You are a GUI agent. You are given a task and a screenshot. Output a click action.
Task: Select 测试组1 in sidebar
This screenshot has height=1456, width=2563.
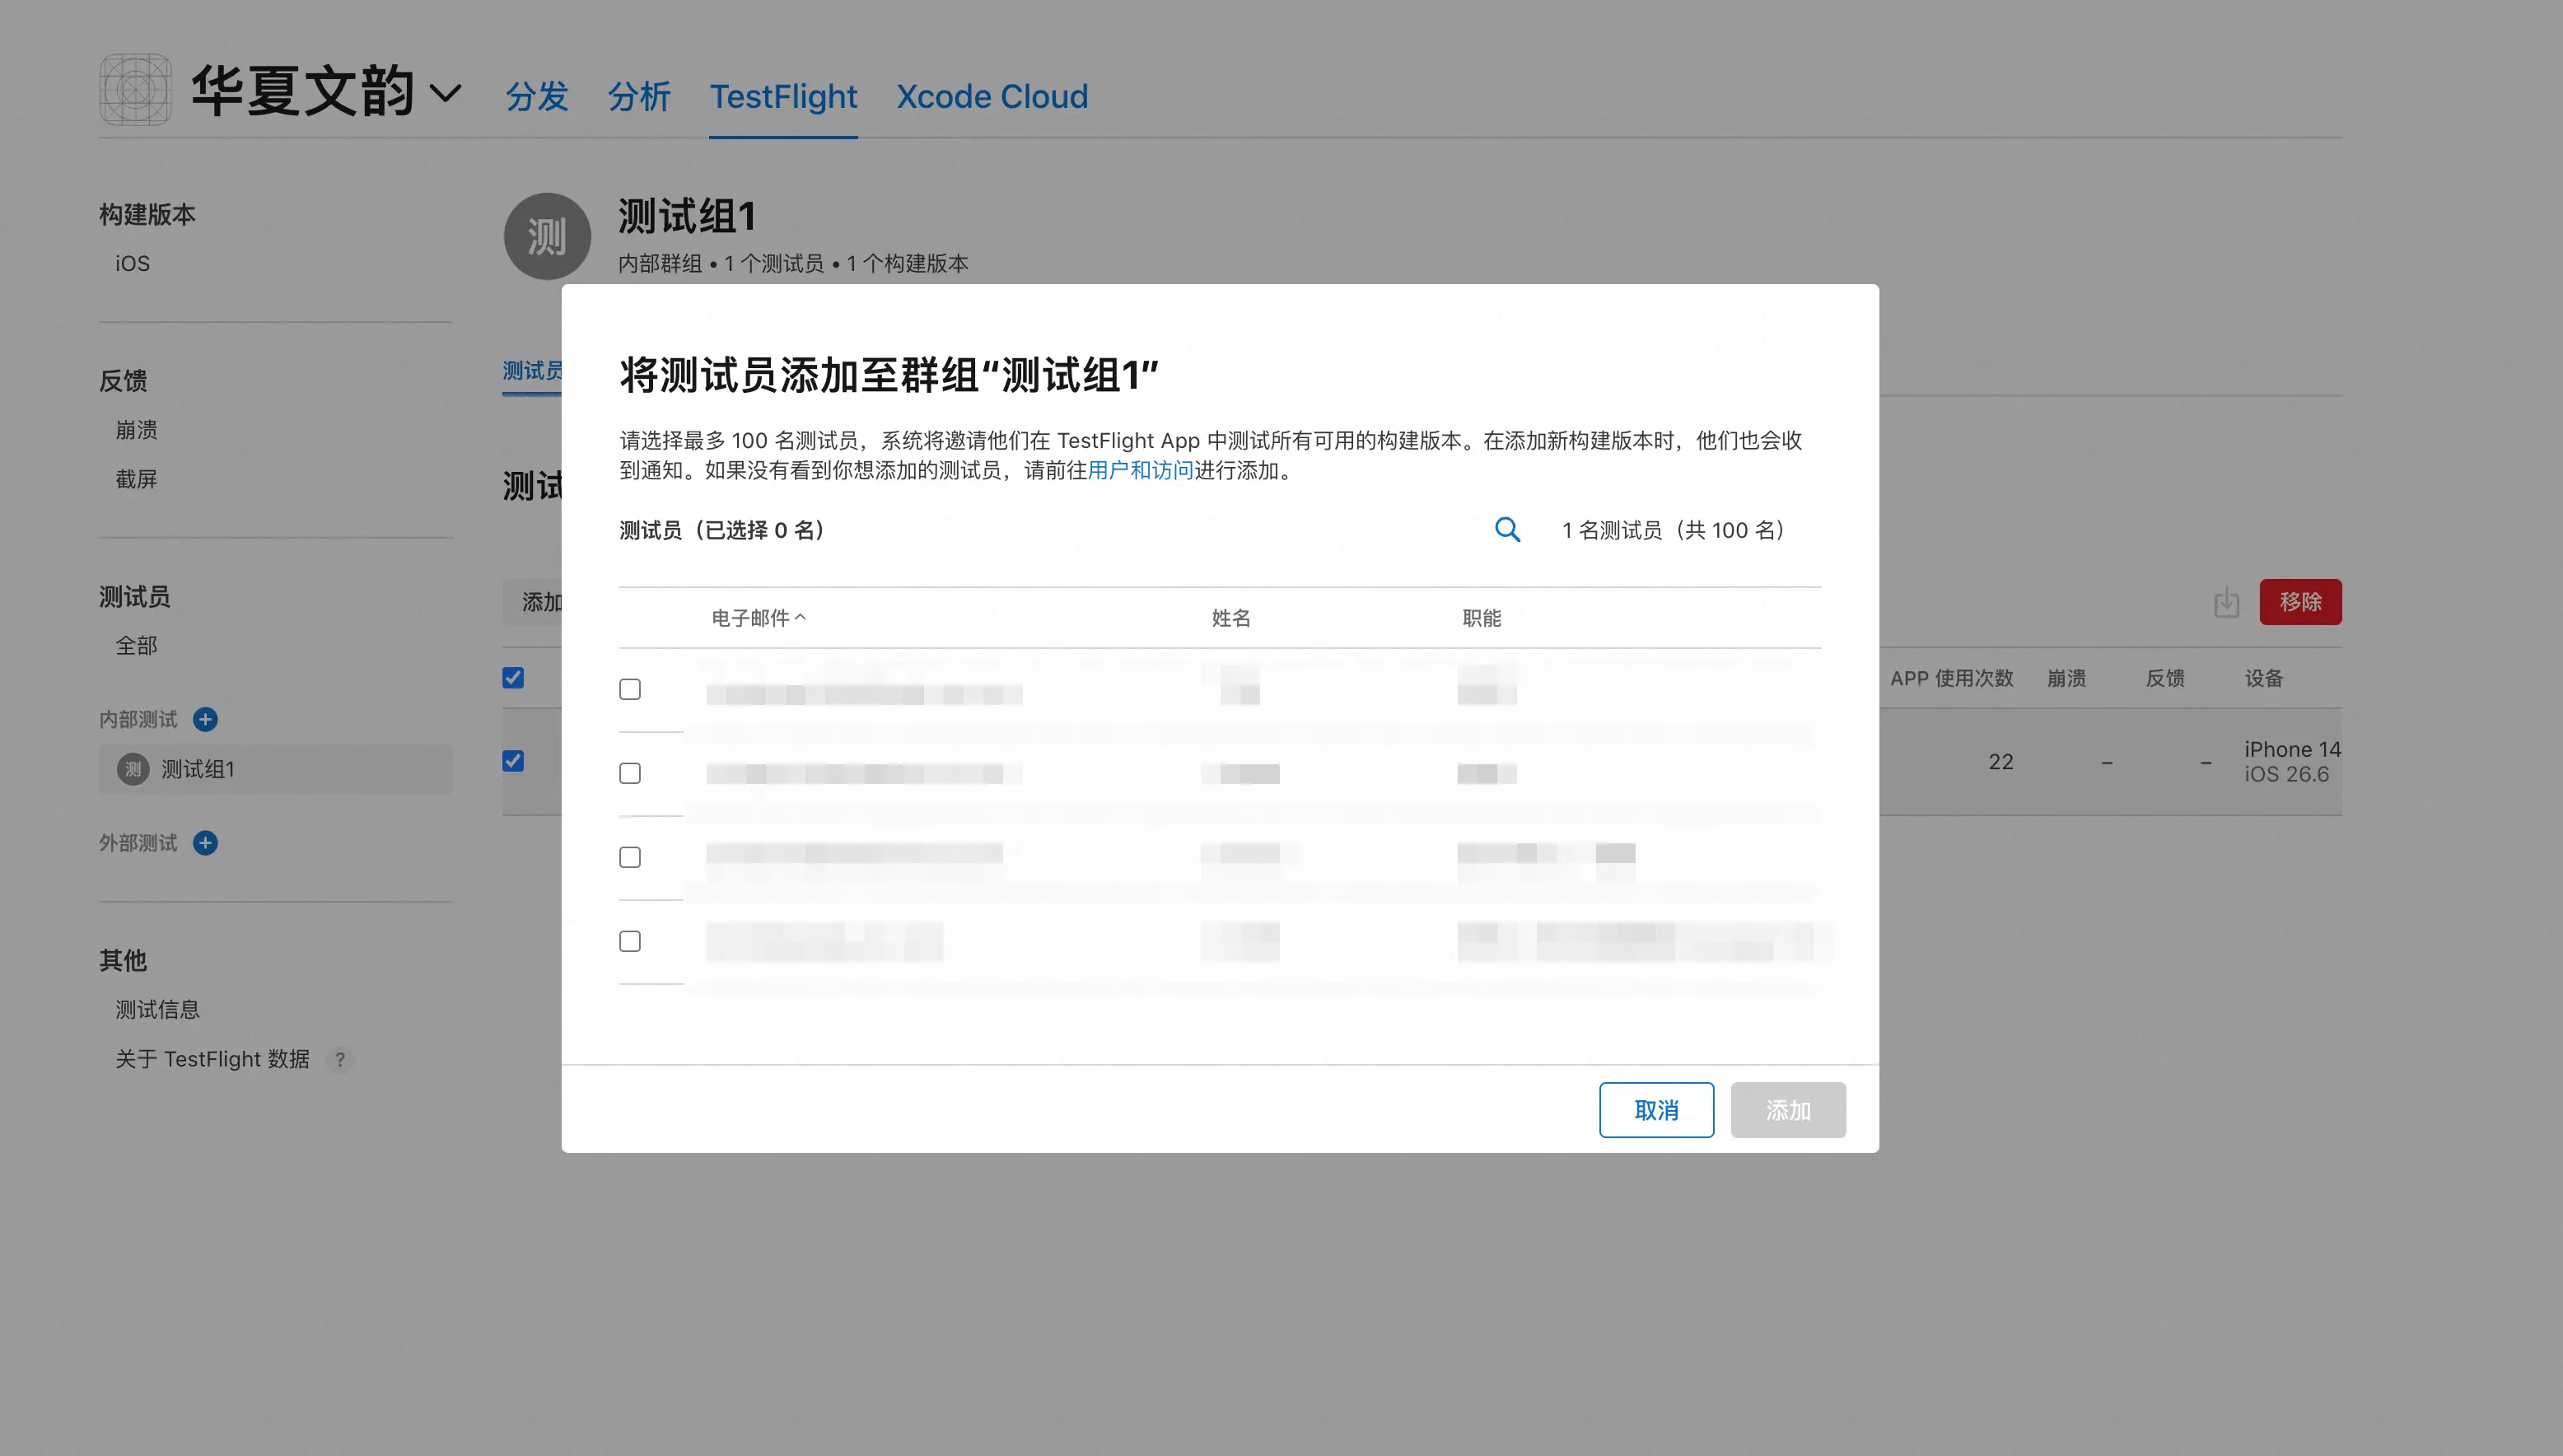click(275, 769)
